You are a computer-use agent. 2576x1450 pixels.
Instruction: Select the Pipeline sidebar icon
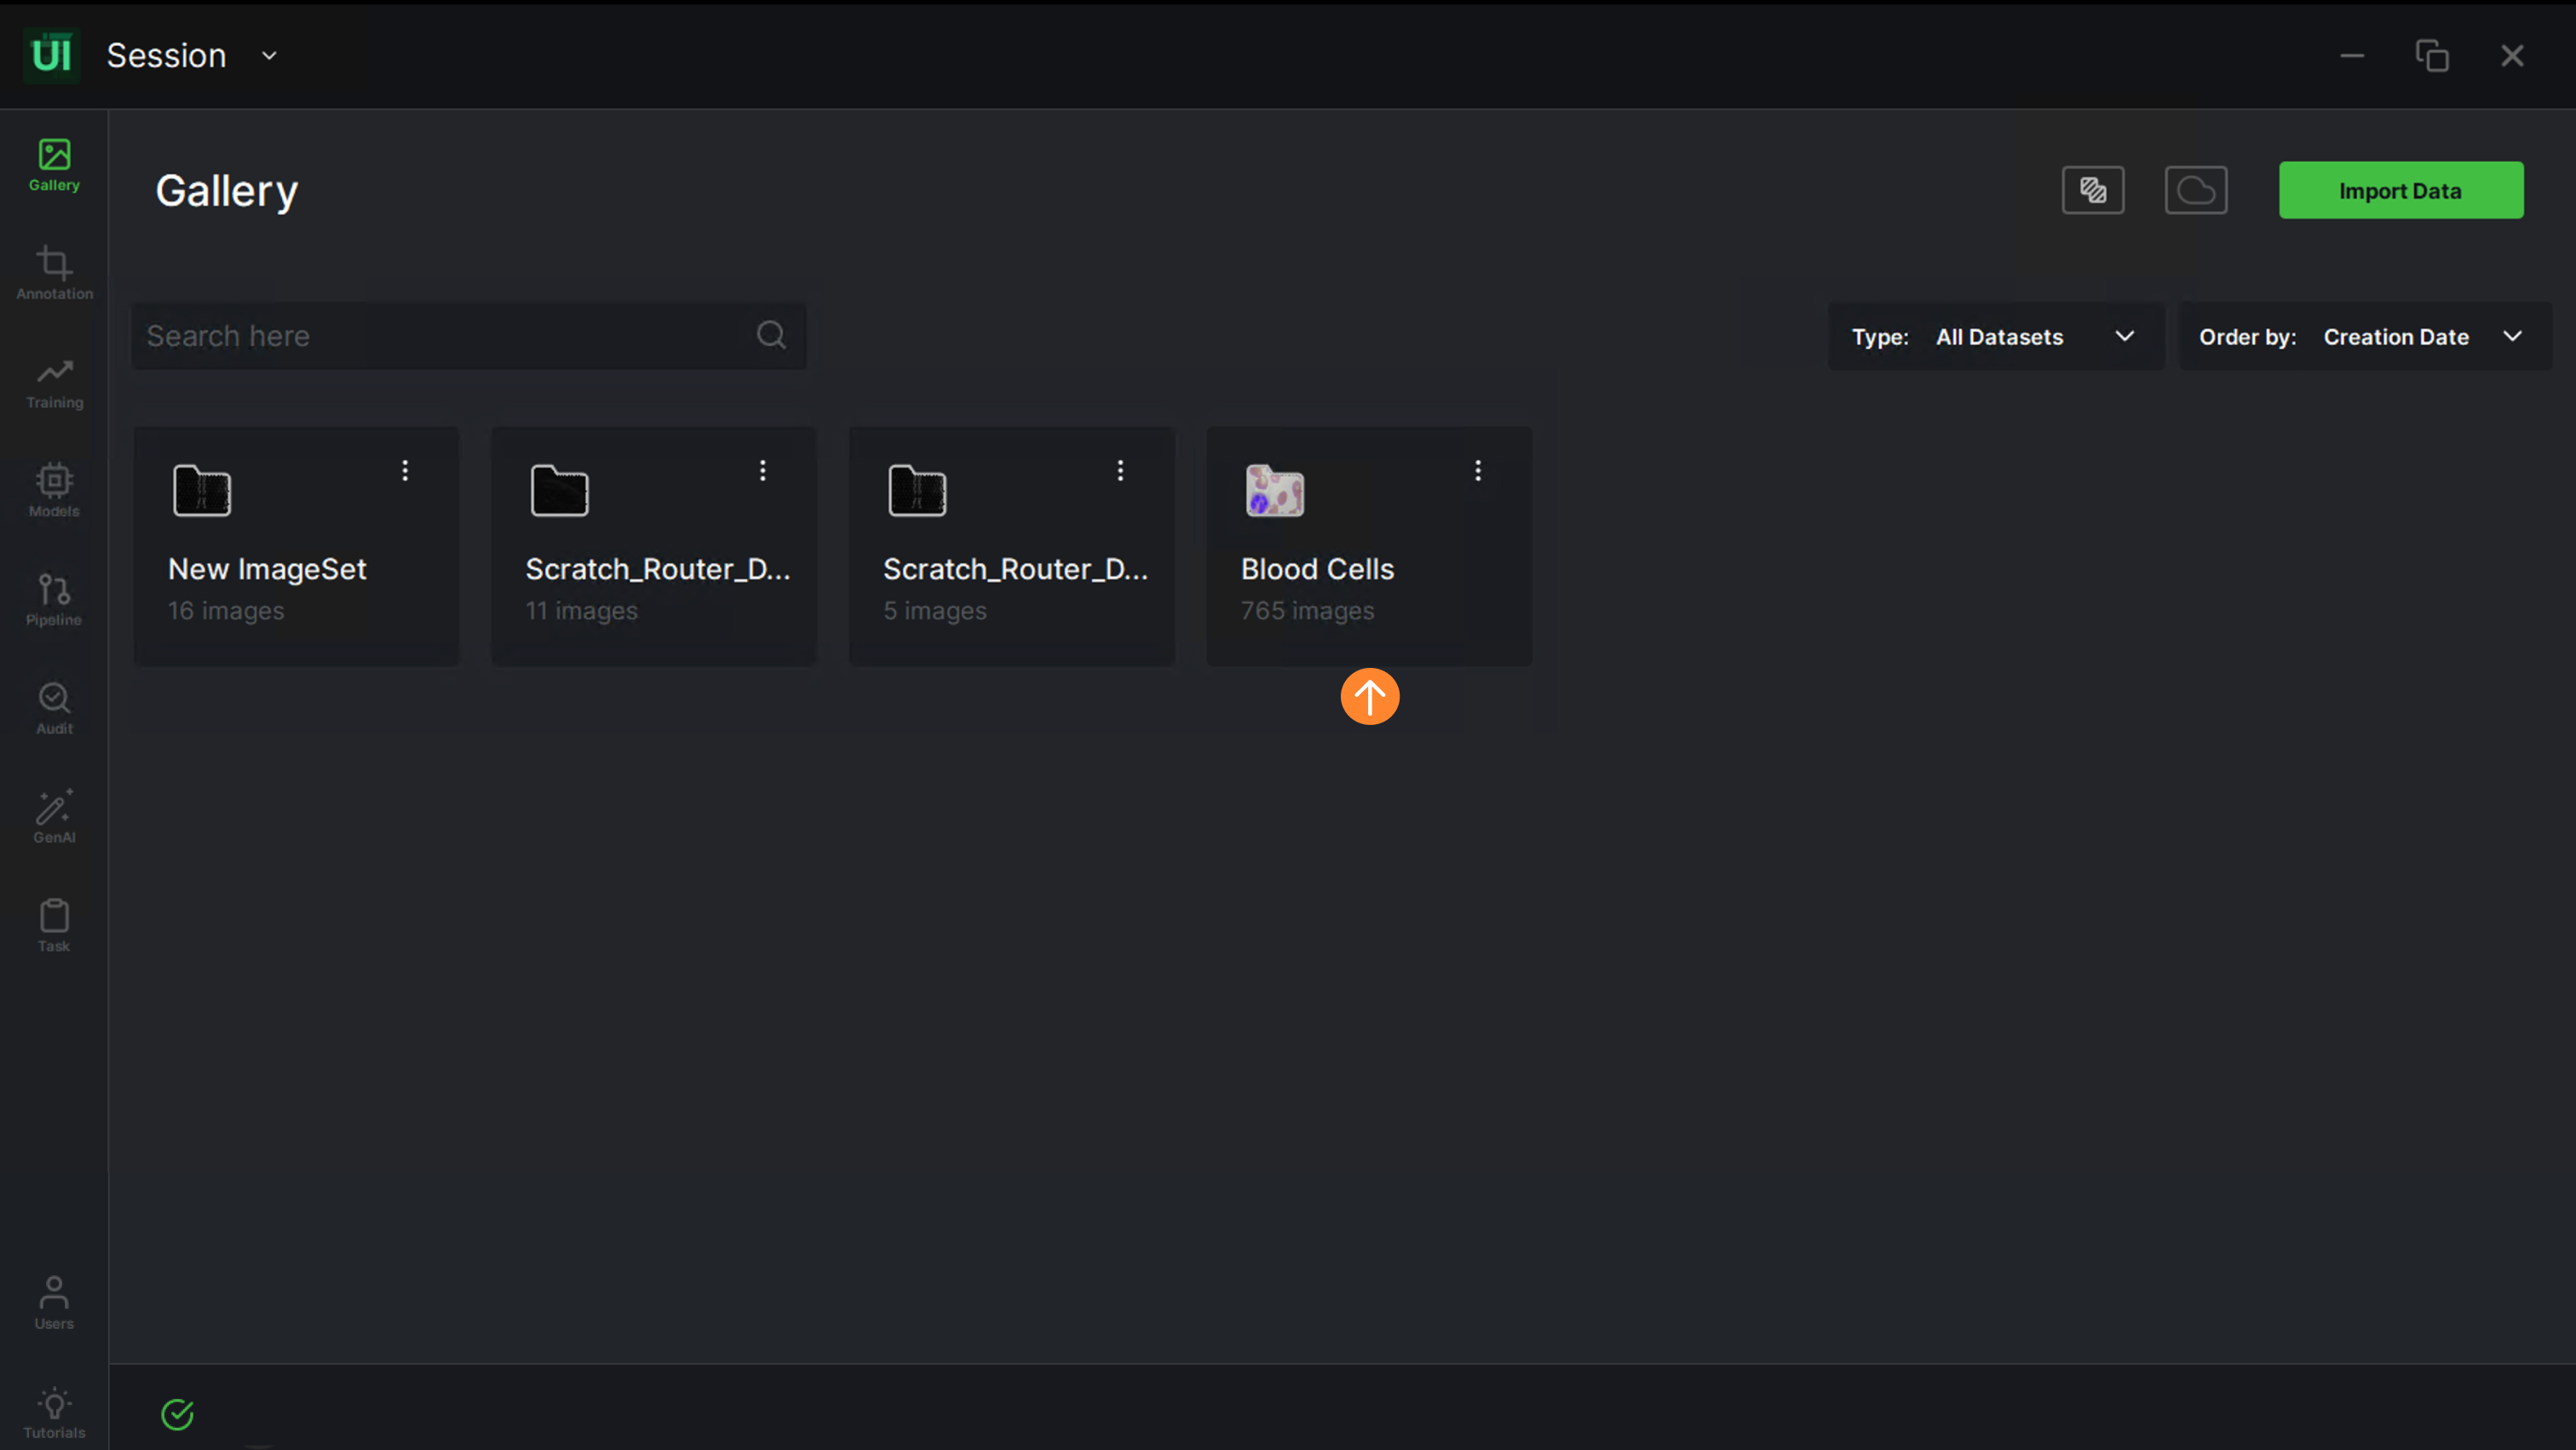click(54, 599)
